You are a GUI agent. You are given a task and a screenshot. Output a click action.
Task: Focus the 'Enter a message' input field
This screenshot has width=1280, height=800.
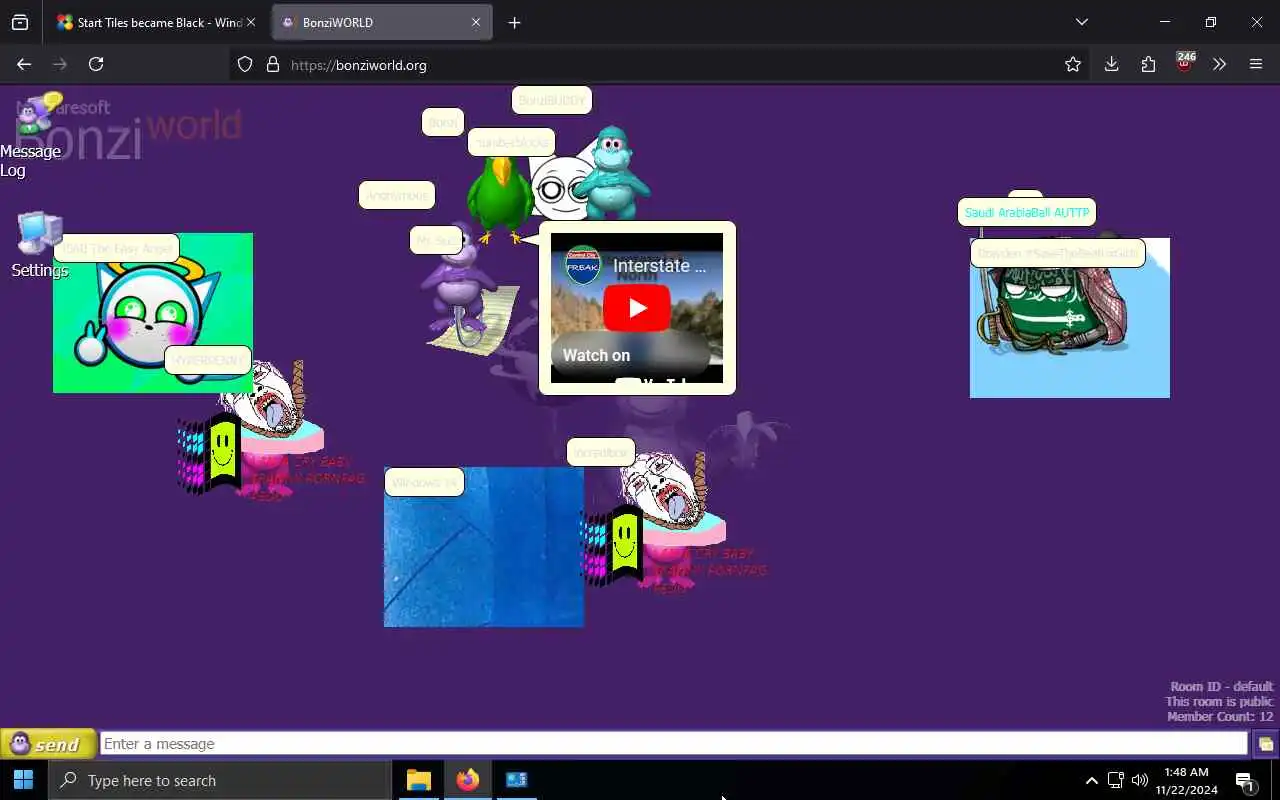[674, 744]
